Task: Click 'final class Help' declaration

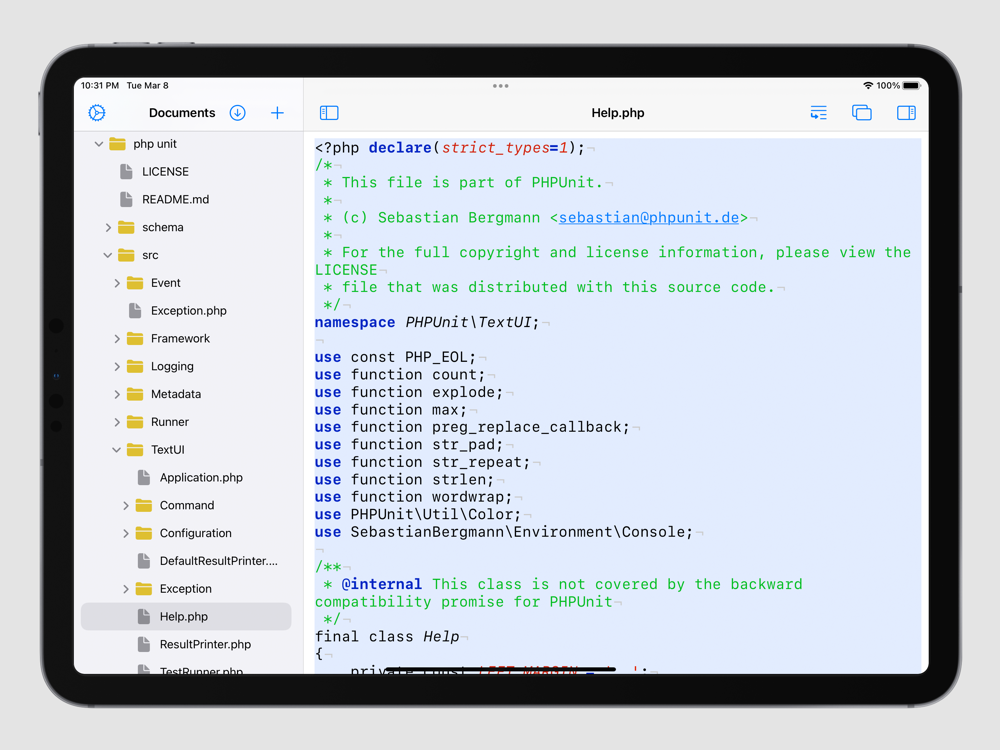Action: point(387,636)
